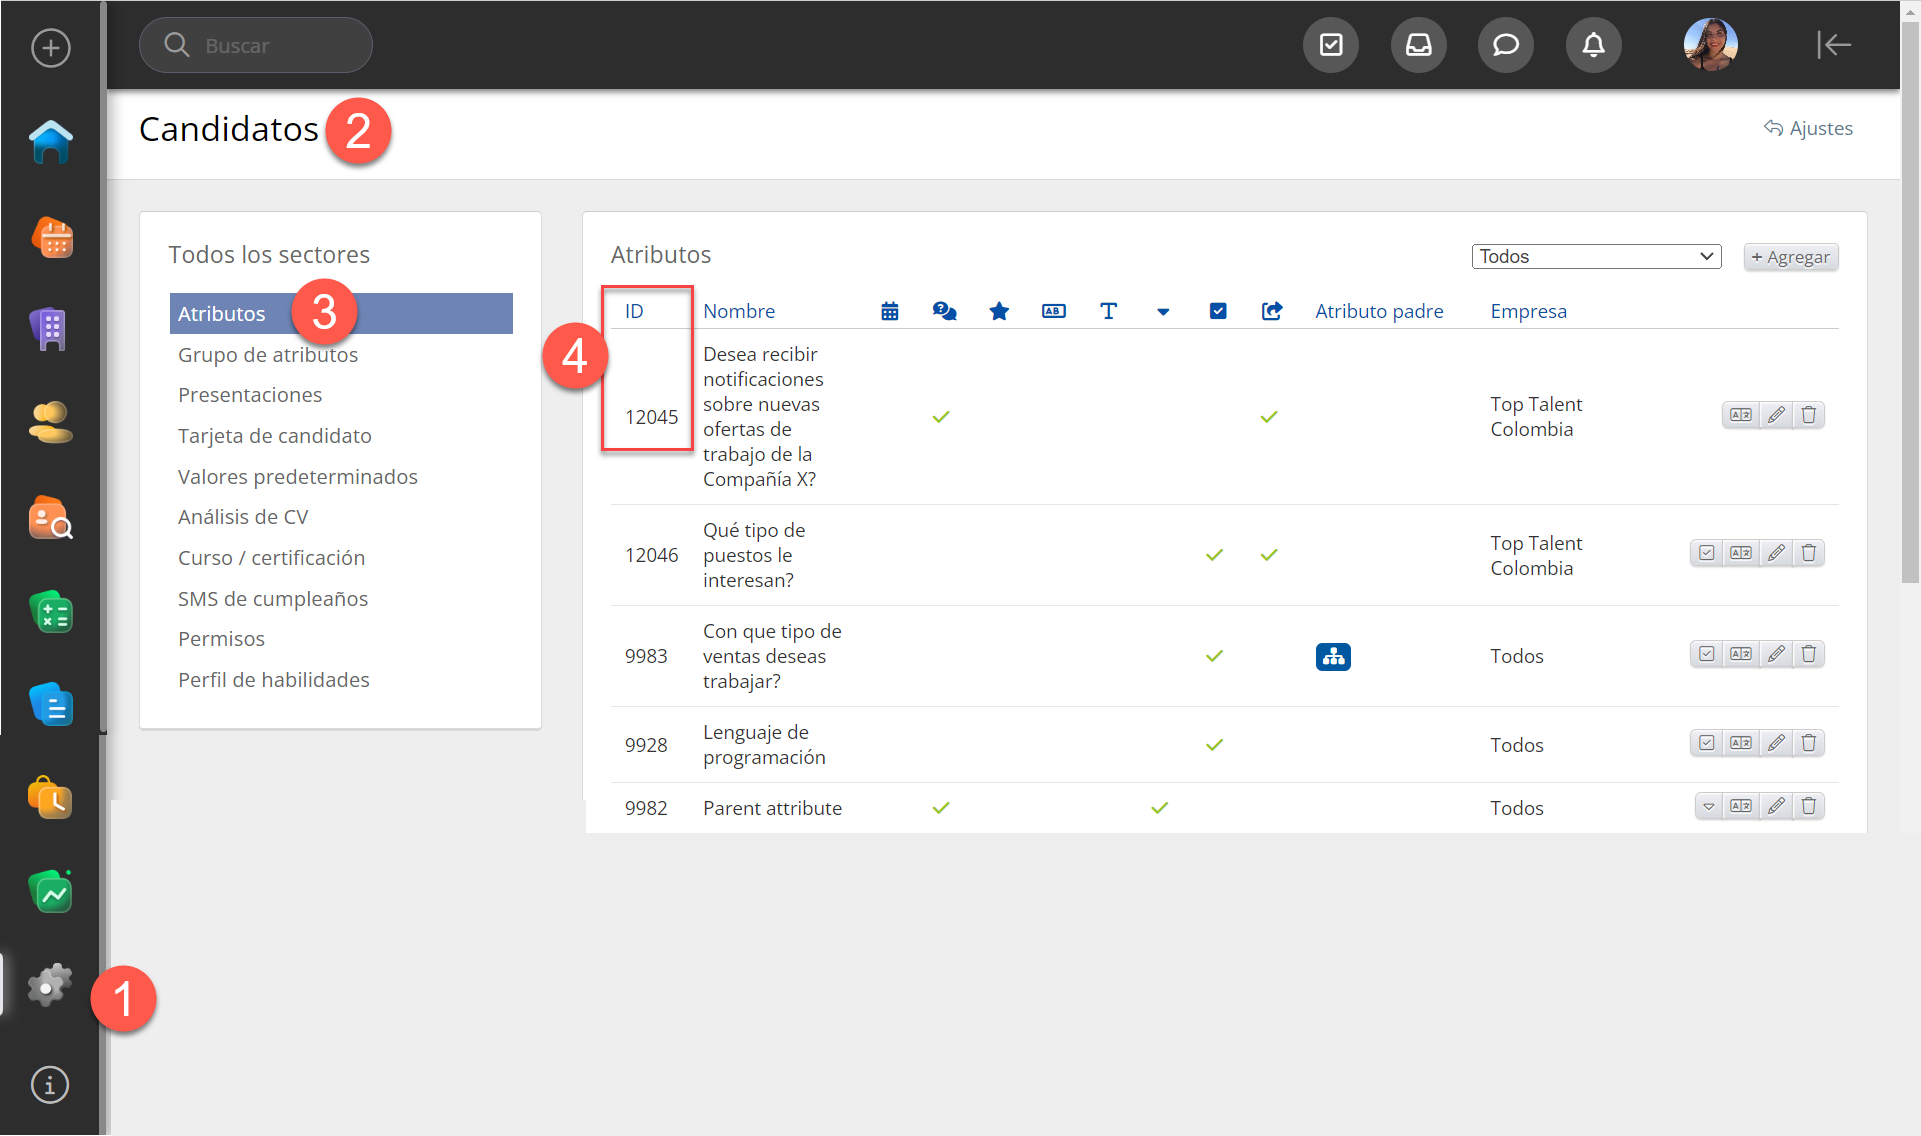This screenshot has width=1921, height=1136.
Task: Click the parent attribute hierarchy icon
Action: [1333, 657]
